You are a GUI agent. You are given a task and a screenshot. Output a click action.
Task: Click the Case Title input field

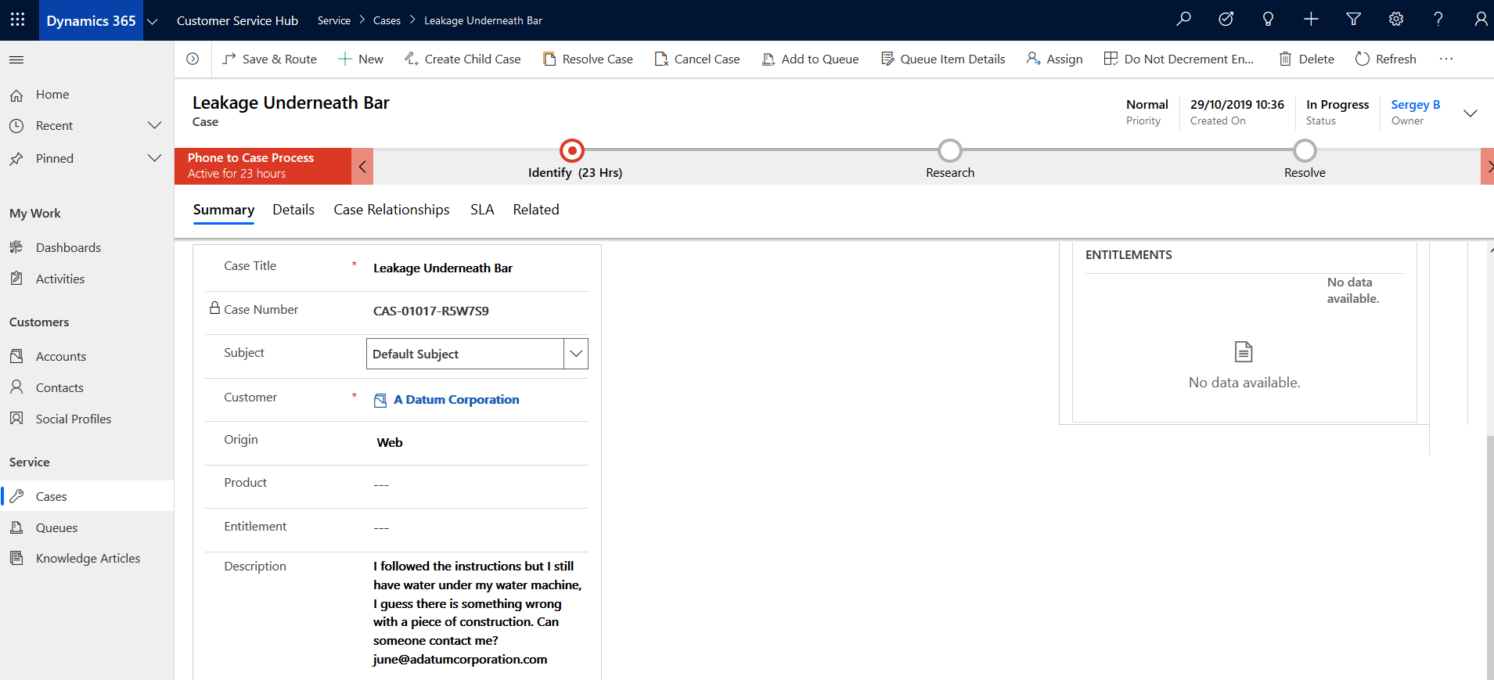click(x=477, y=268)
